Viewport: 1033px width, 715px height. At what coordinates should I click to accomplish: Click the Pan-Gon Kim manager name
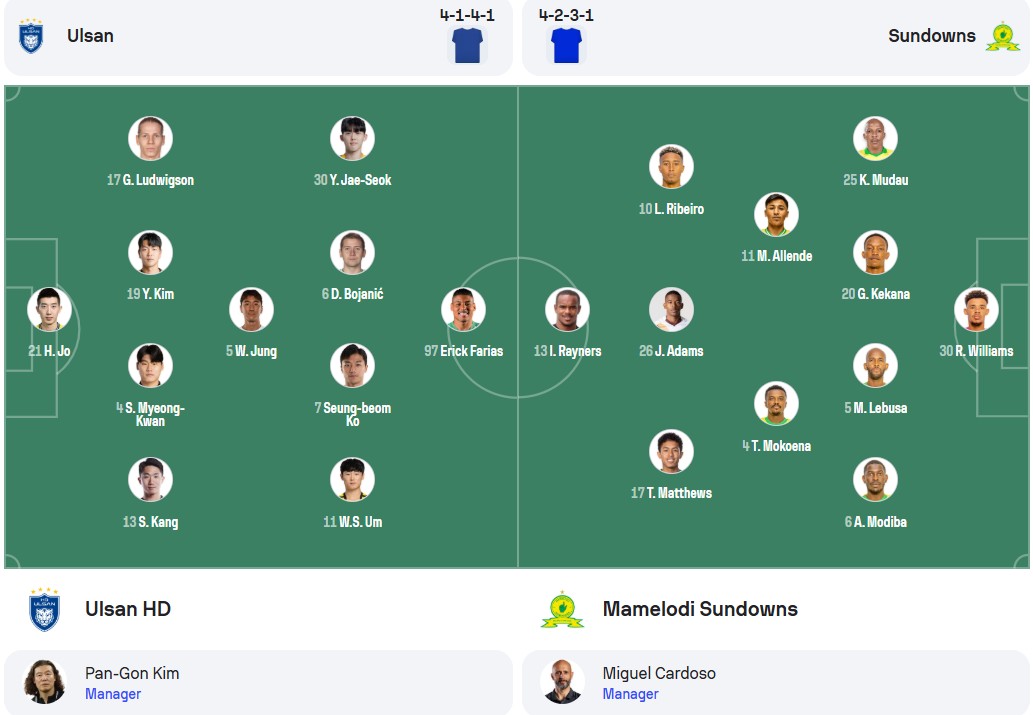[132, 673]
